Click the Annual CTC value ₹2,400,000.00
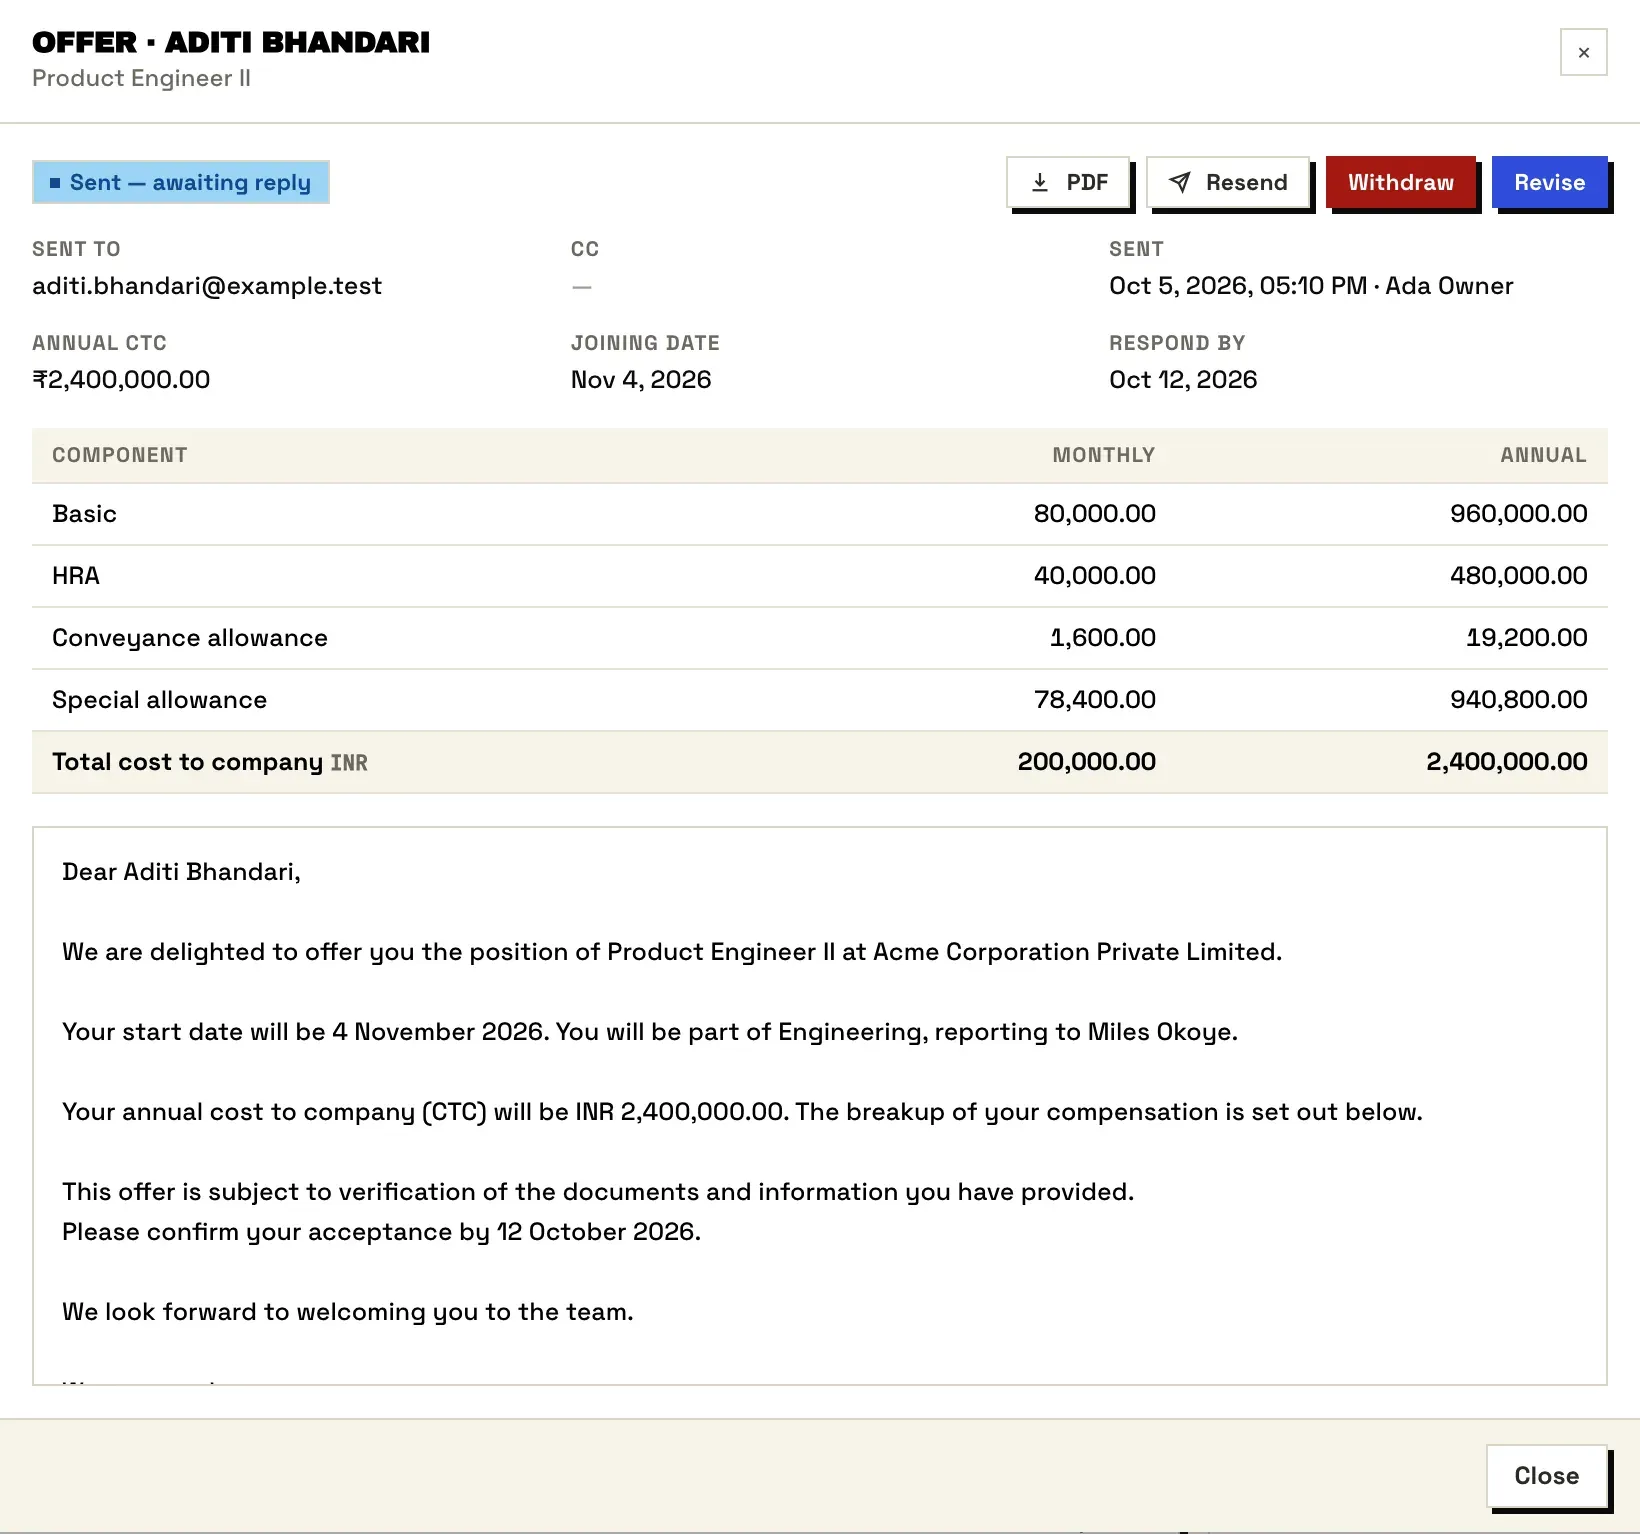The image size is (1640, 1534). click(121, 380)
